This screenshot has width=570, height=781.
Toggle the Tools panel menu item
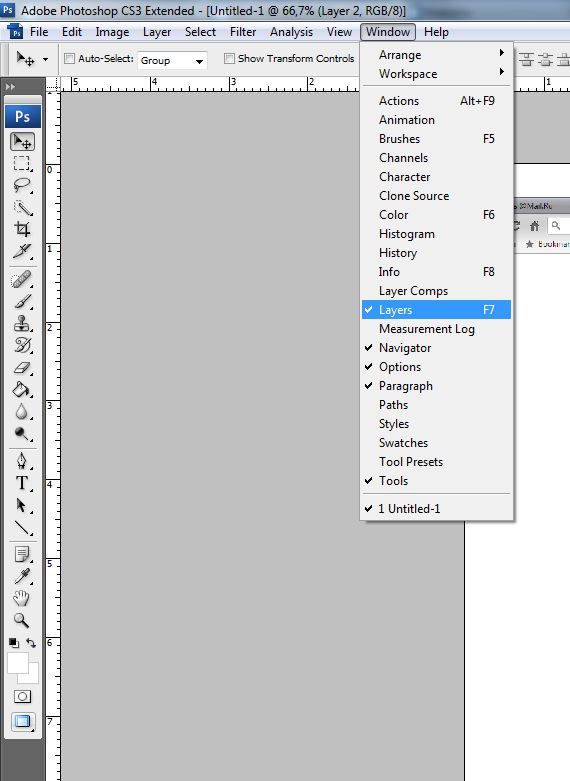436,481
